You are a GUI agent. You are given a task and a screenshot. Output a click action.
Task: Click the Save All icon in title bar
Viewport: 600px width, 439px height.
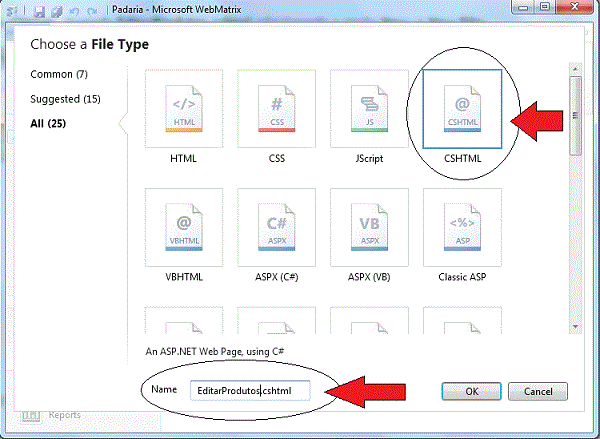(57, 11)
